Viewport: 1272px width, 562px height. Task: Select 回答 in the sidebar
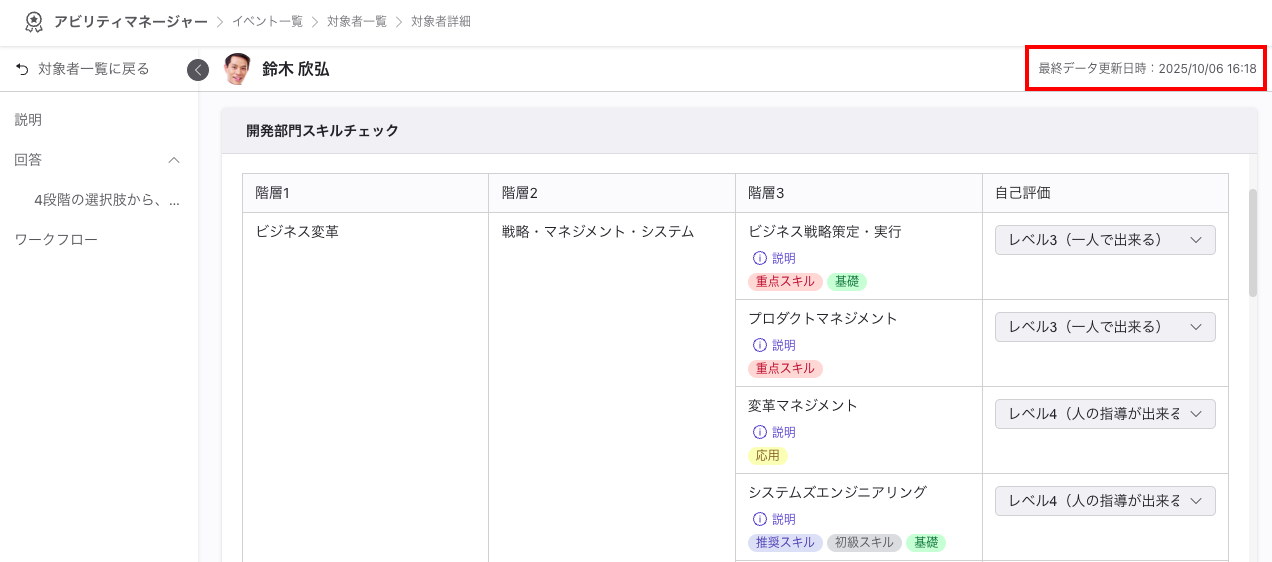tap(28, 160)
